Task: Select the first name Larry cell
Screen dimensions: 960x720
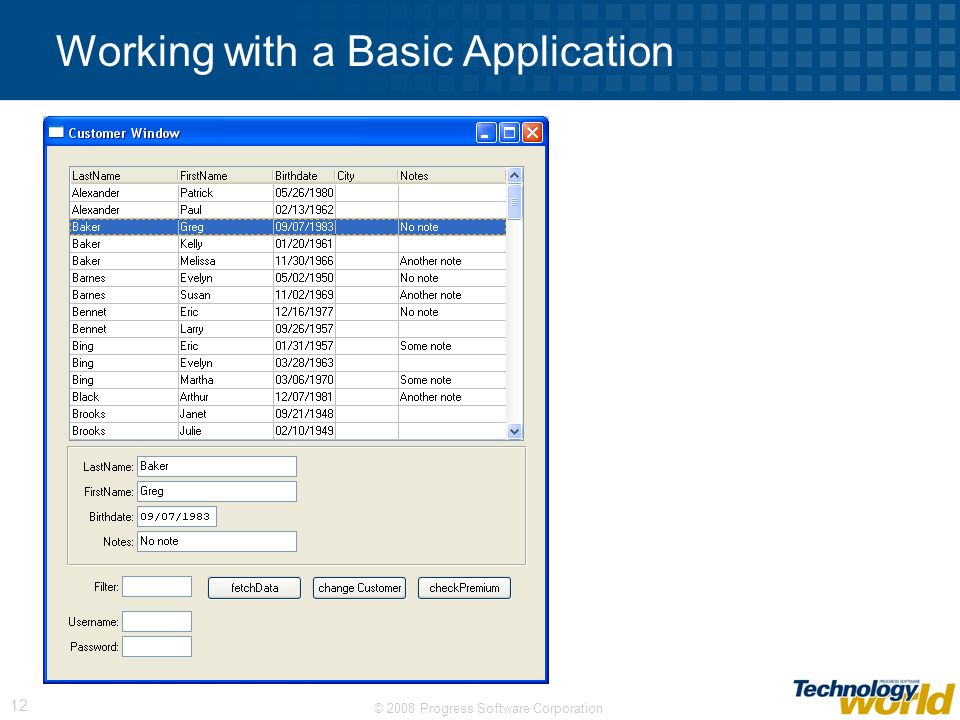Action: coord(225,329)
